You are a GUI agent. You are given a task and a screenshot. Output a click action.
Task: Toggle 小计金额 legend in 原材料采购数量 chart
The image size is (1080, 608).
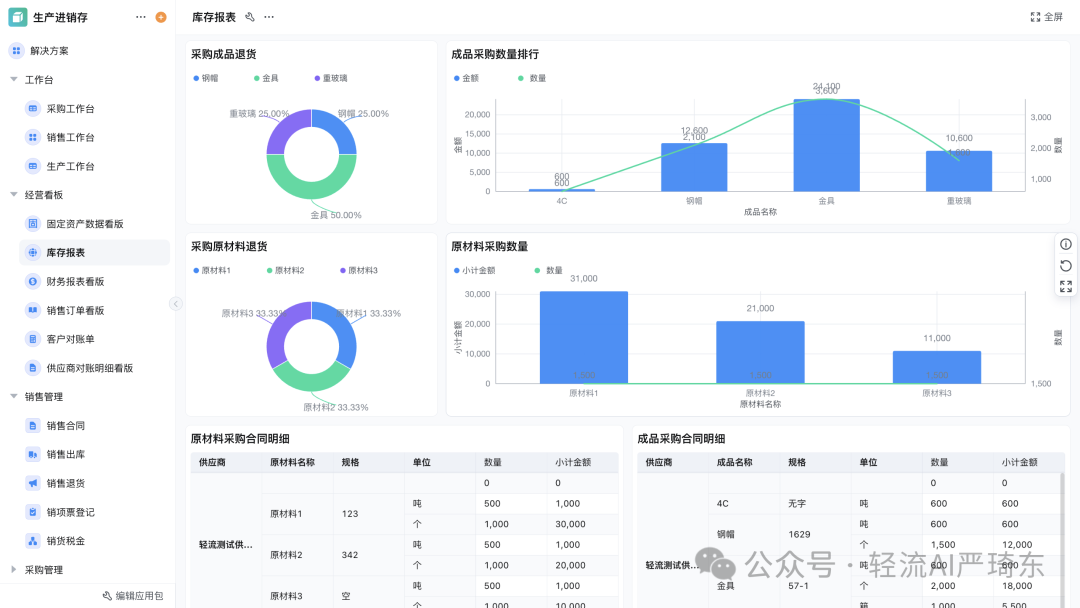(x=475, y=271)
